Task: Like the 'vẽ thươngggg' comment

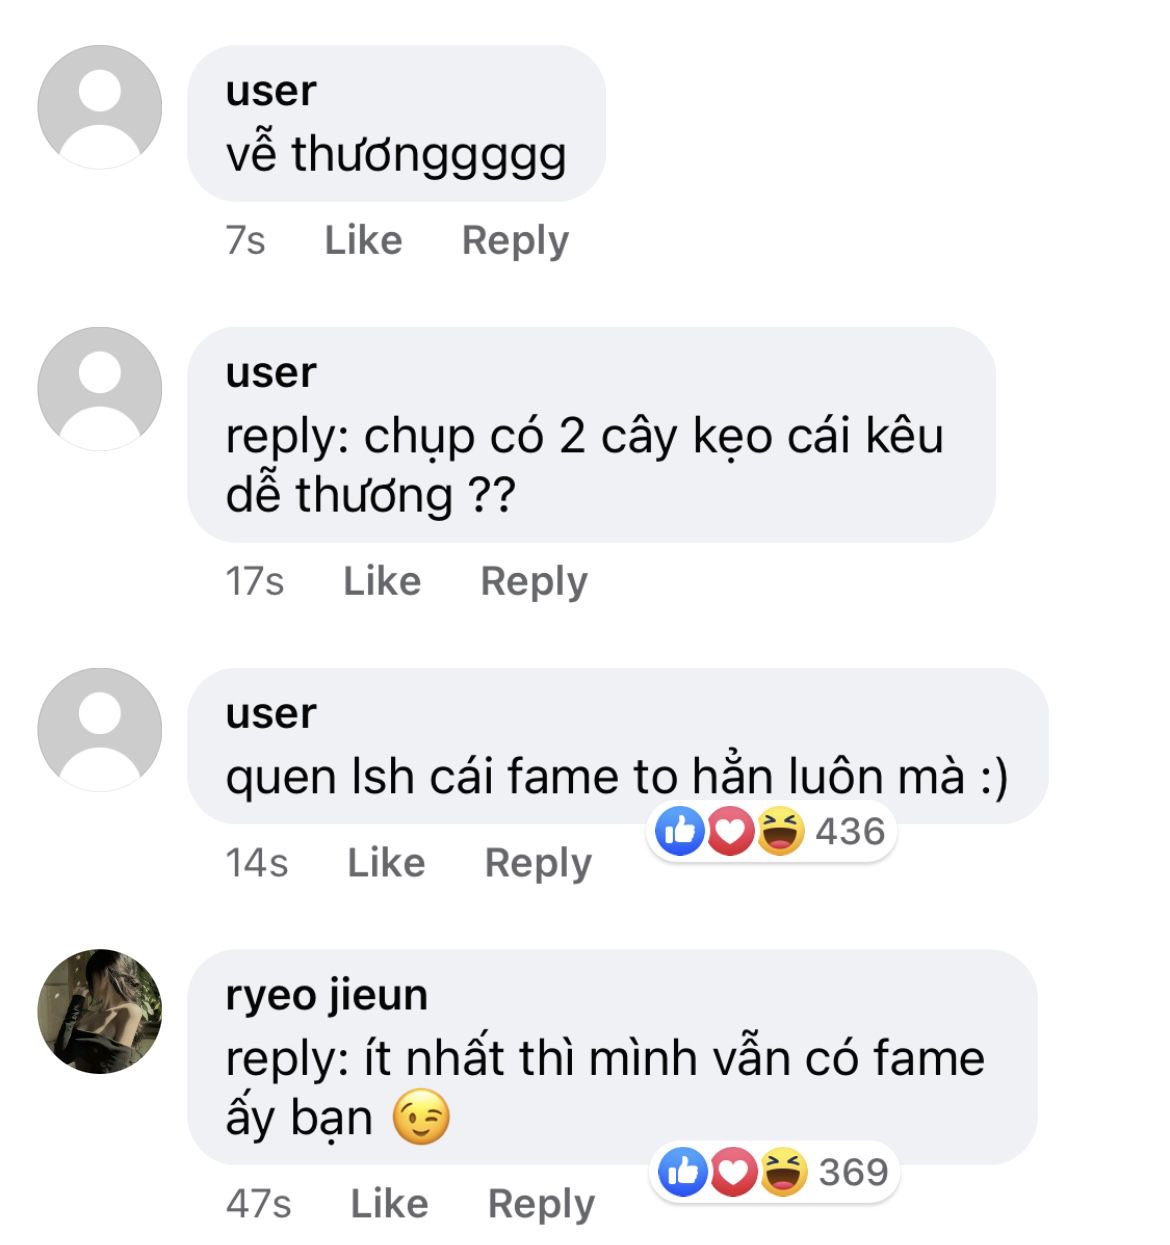Action: pos(363,240)
